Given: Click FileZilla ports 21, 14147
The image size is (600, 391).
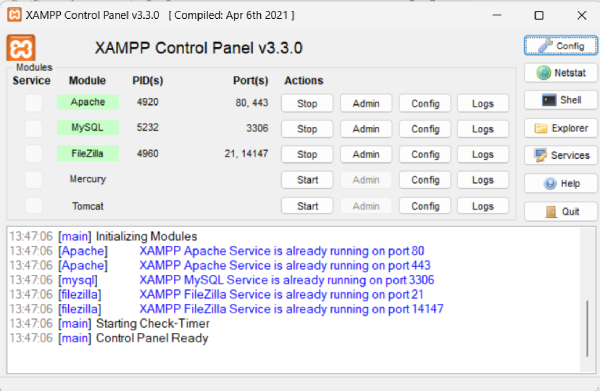Looking at the screenshot, I should [246, 154].
